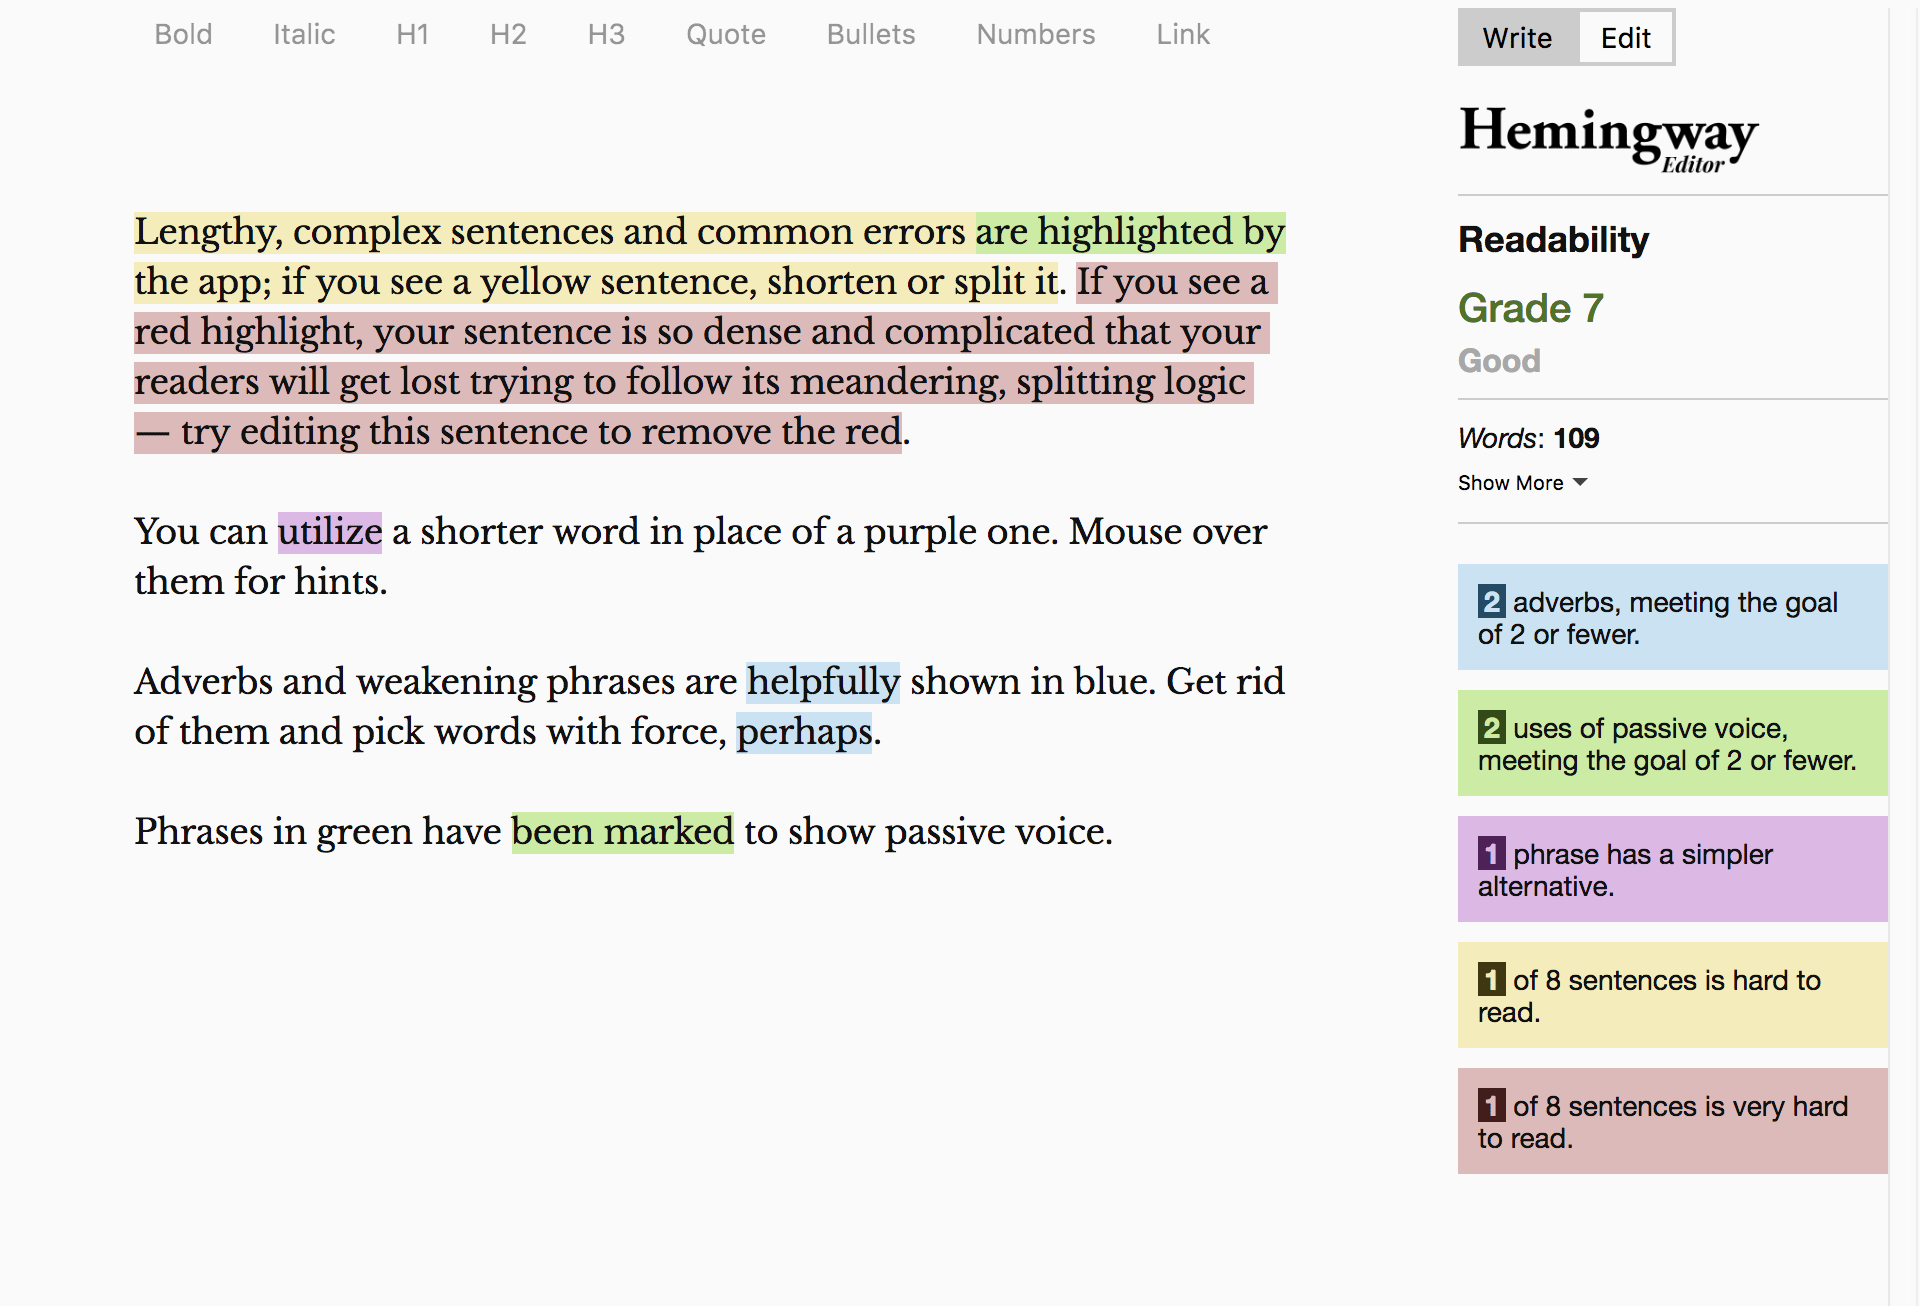
Task: Switch to Write mode
Action: click(x=1517, y=38)
